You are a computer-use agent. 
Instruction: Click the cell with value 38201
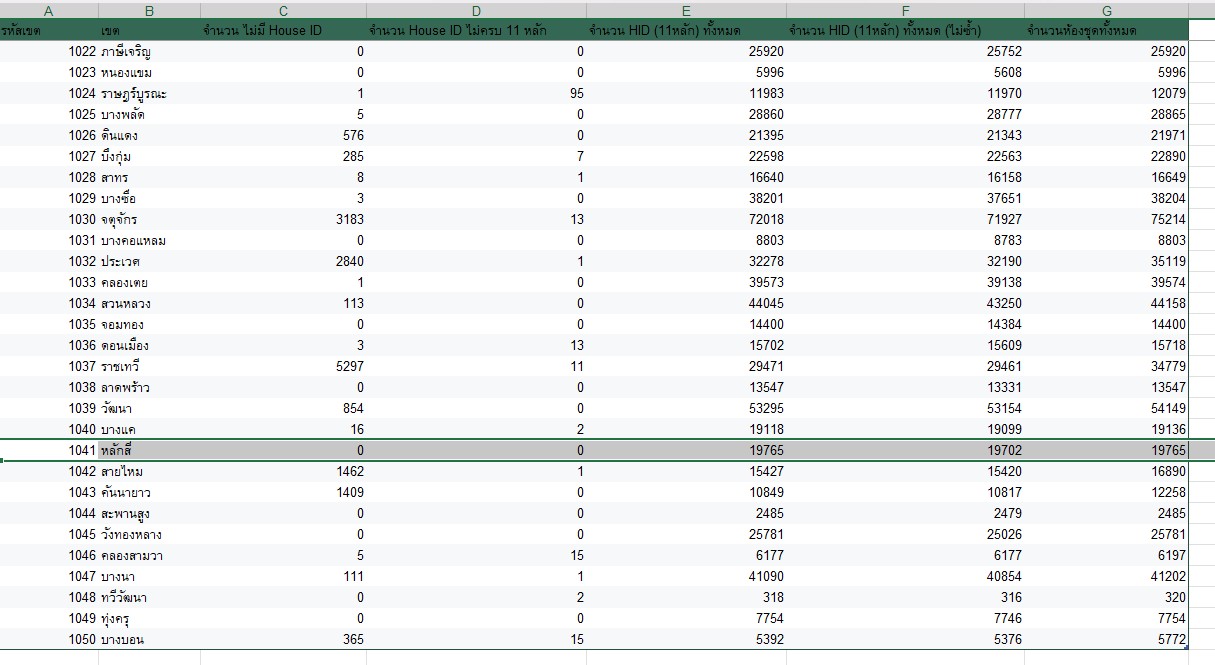[686, 198]
